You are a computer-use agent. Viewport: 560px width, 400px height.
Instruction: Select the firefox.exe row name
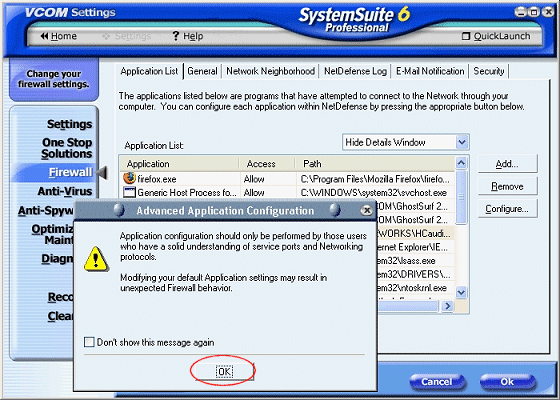coord(157,179)
